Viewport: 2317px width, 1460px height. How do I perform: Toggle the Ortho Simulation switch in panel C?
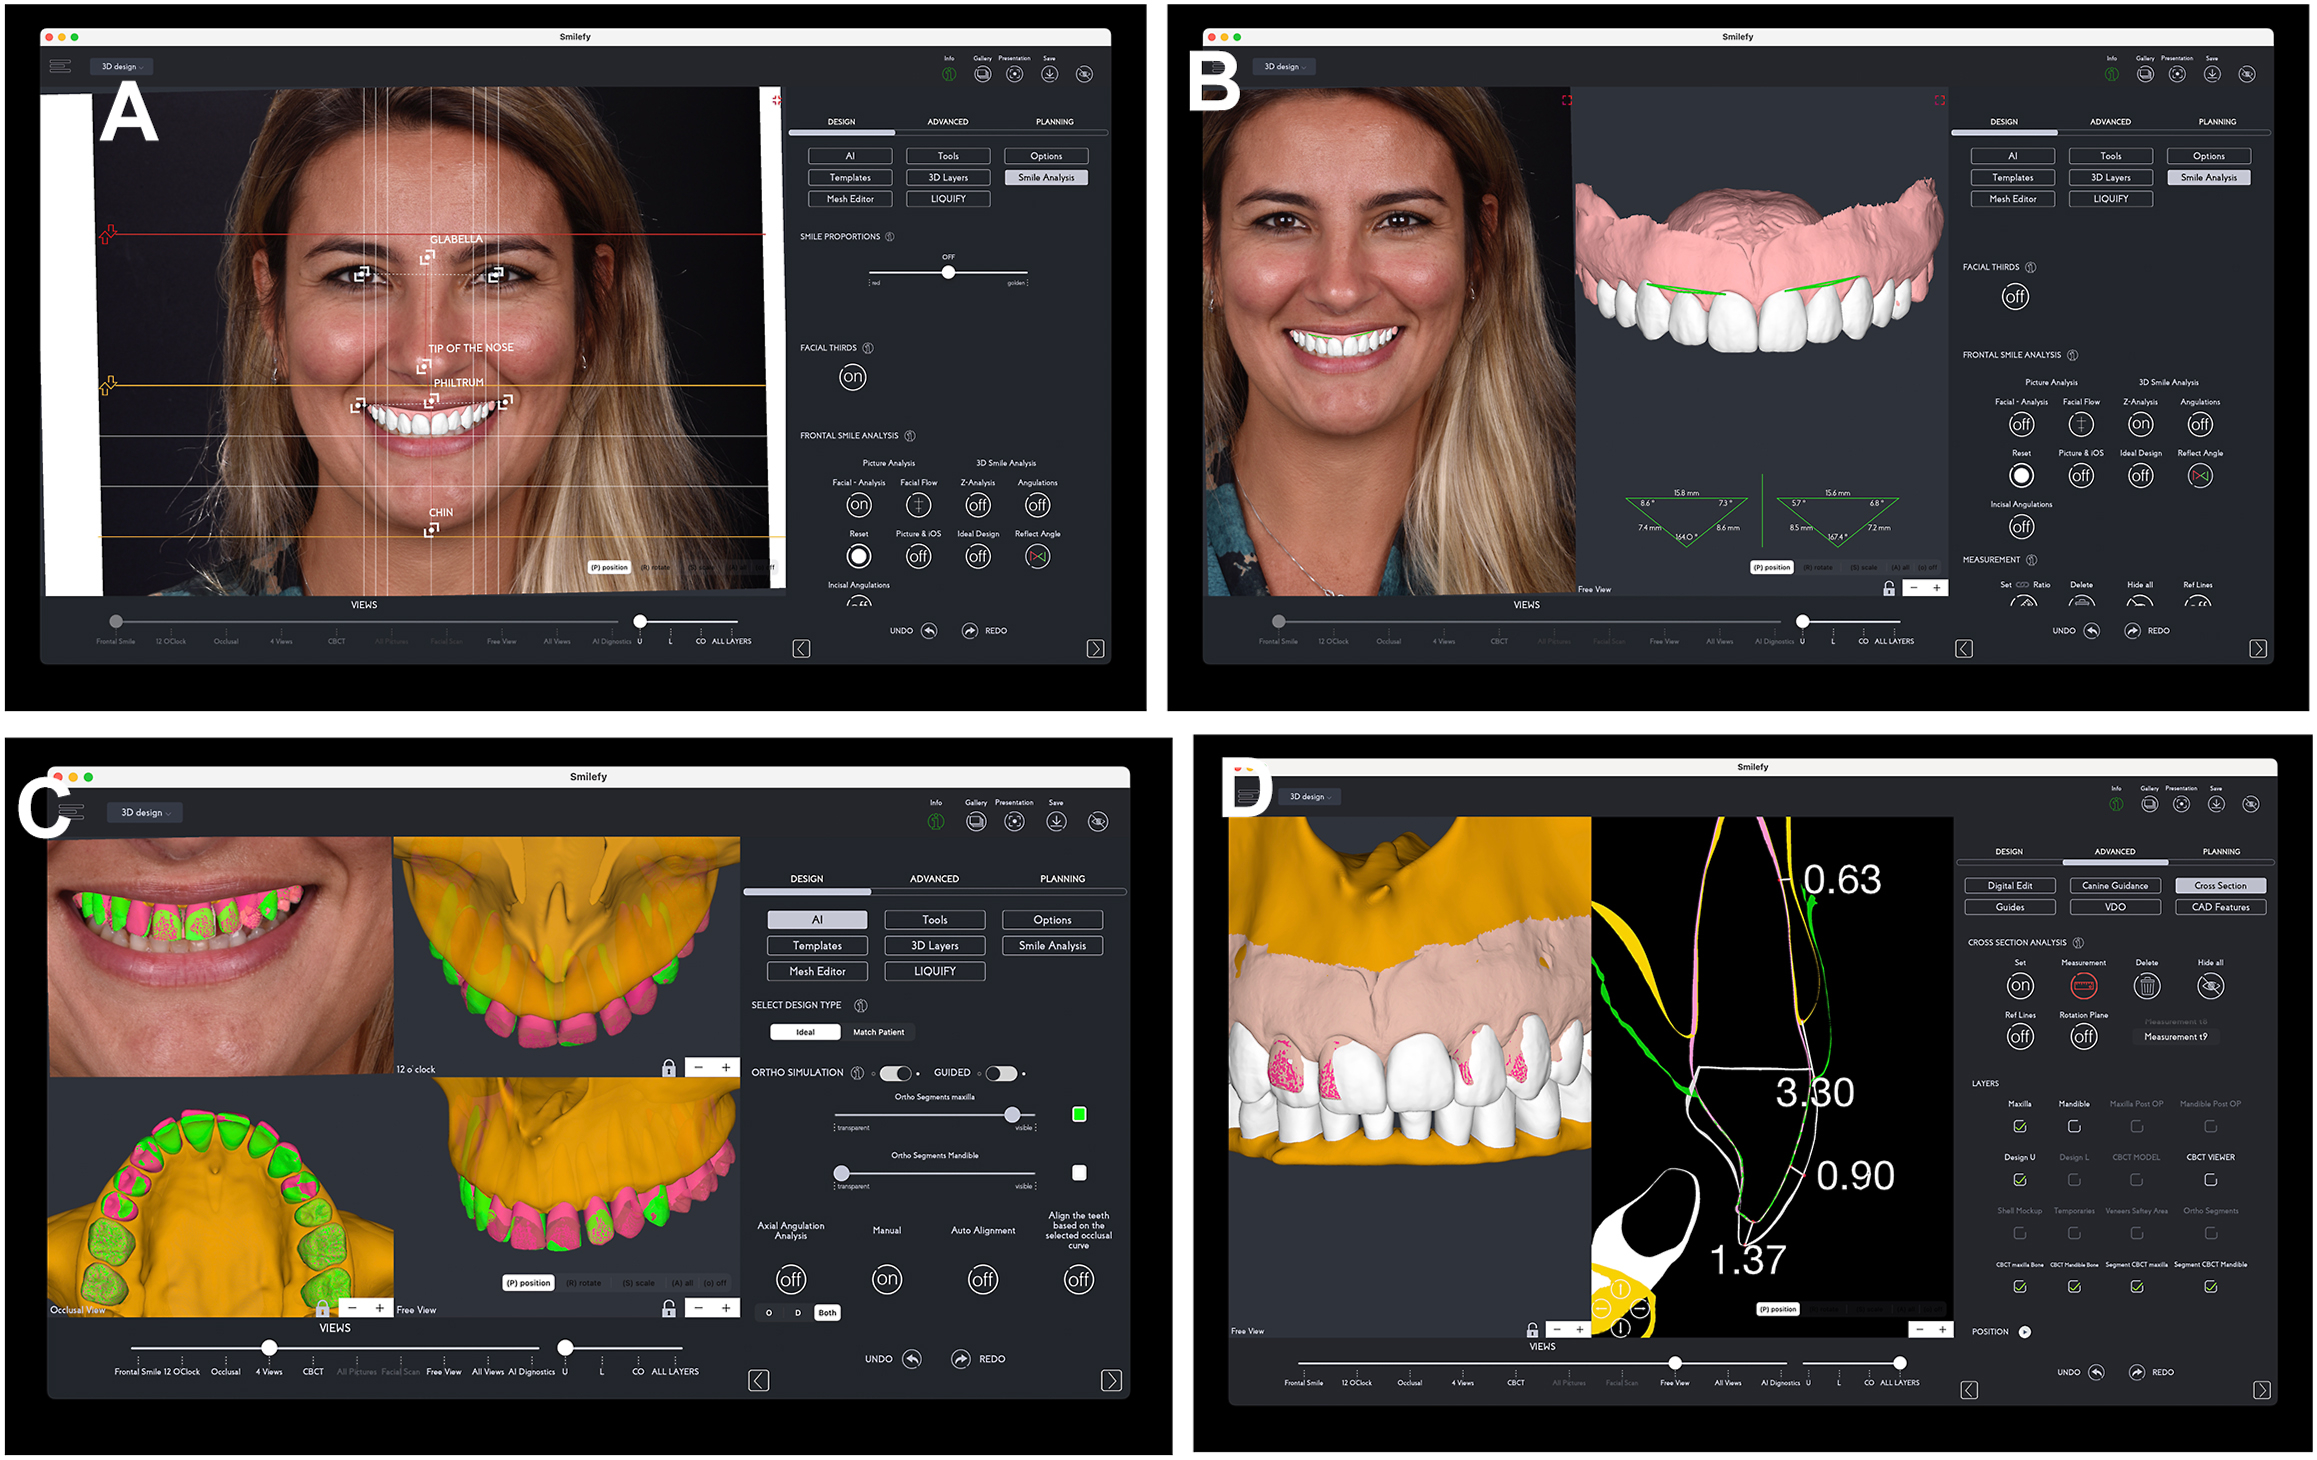896,1073
